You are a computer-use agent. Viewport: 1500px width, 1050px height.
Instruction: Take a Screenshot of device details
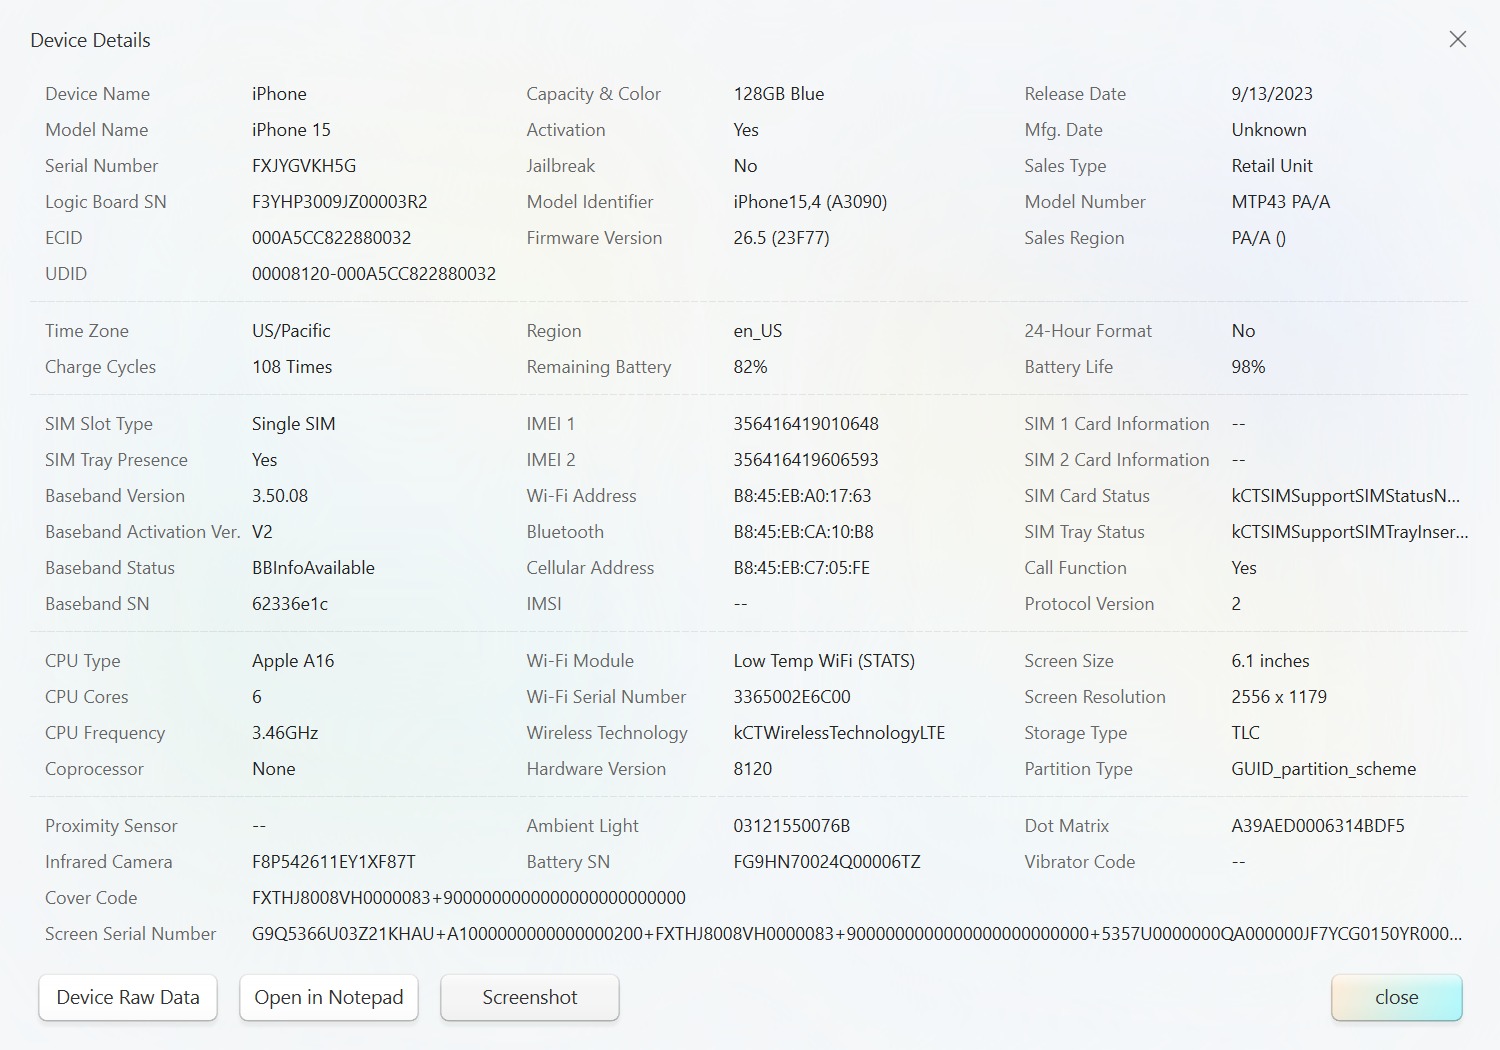[530, 997]
